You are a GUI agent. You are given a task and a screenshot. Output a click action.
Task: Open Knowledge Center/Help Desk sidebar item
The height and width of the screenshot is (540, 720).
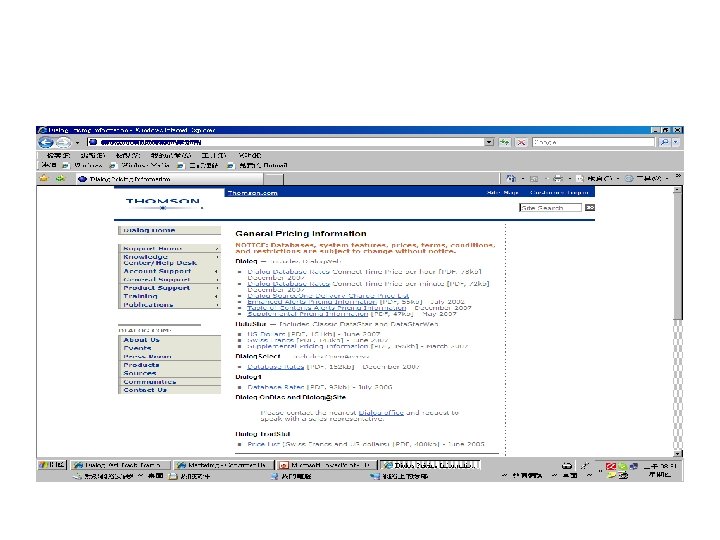click(x=169, y=260)
